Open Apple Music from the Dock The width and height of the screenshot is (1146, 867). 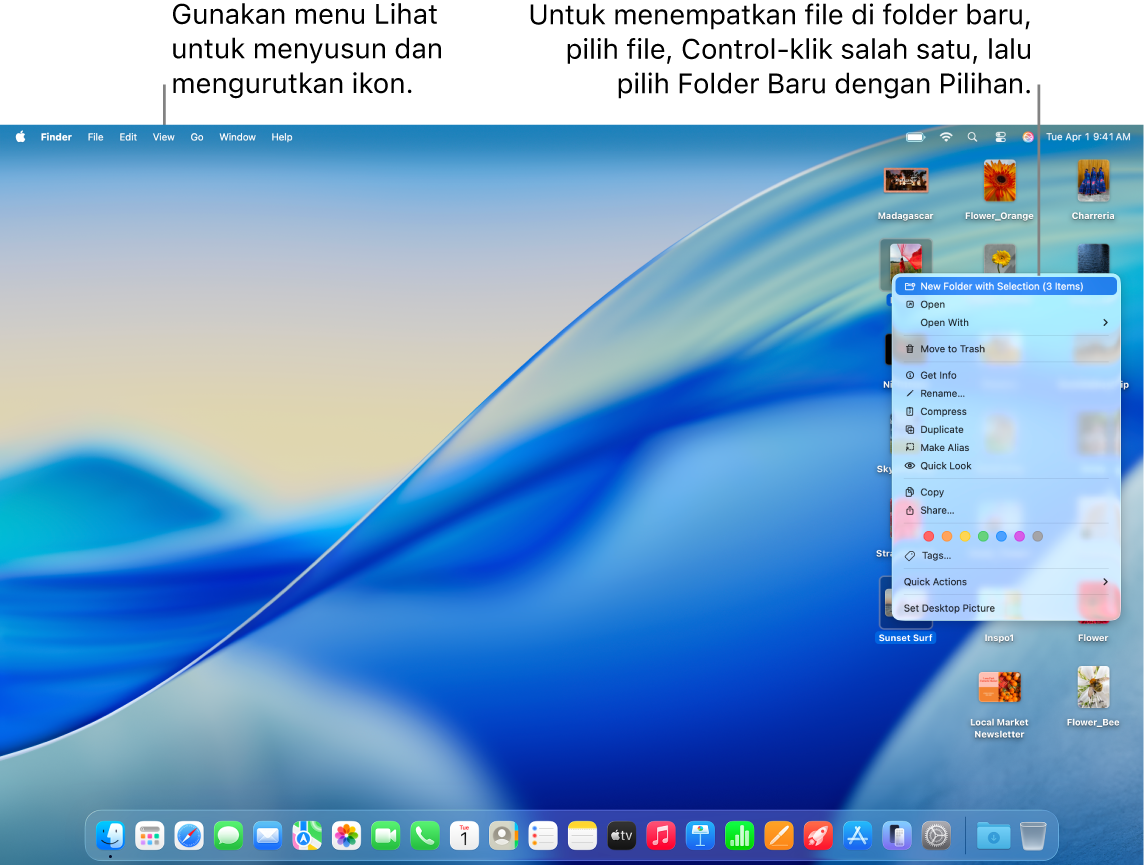660,835
